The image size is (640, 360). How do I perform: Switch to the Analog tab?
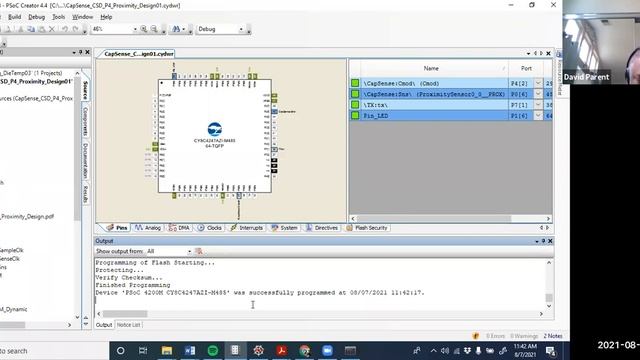(x=148, y=228)
